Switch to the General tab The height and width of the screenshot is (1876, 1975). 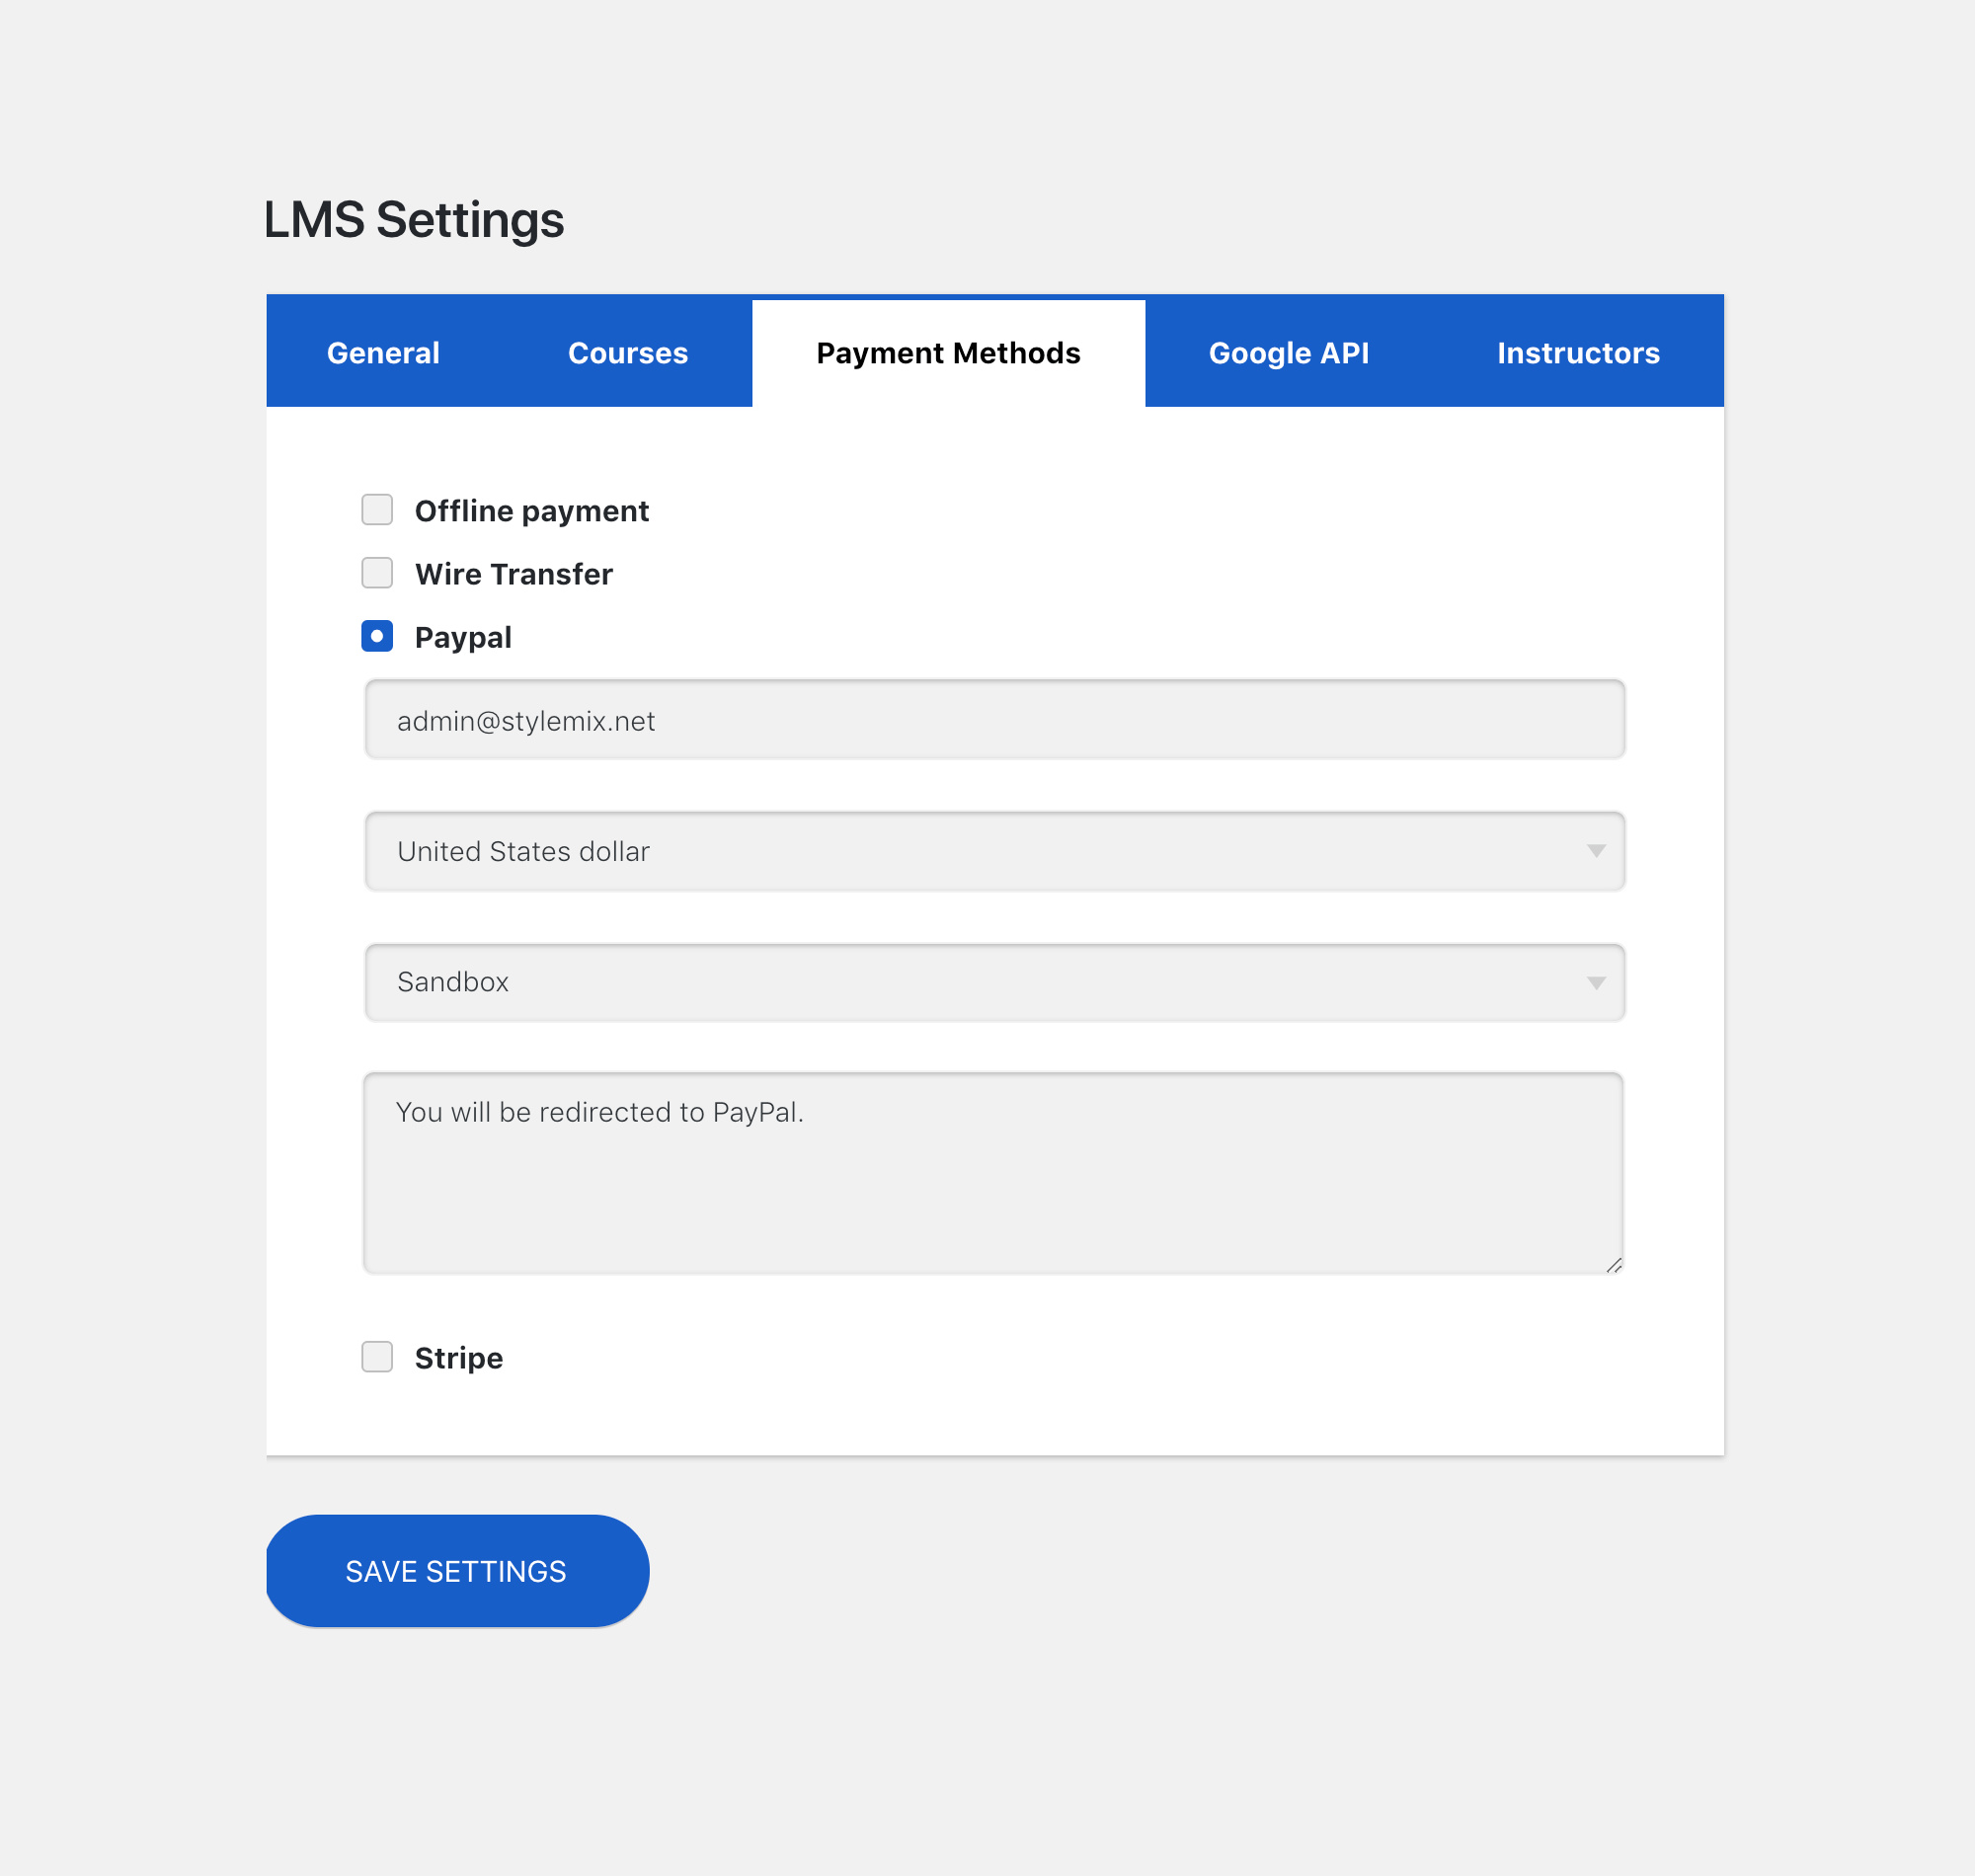[x=383, y=353]
